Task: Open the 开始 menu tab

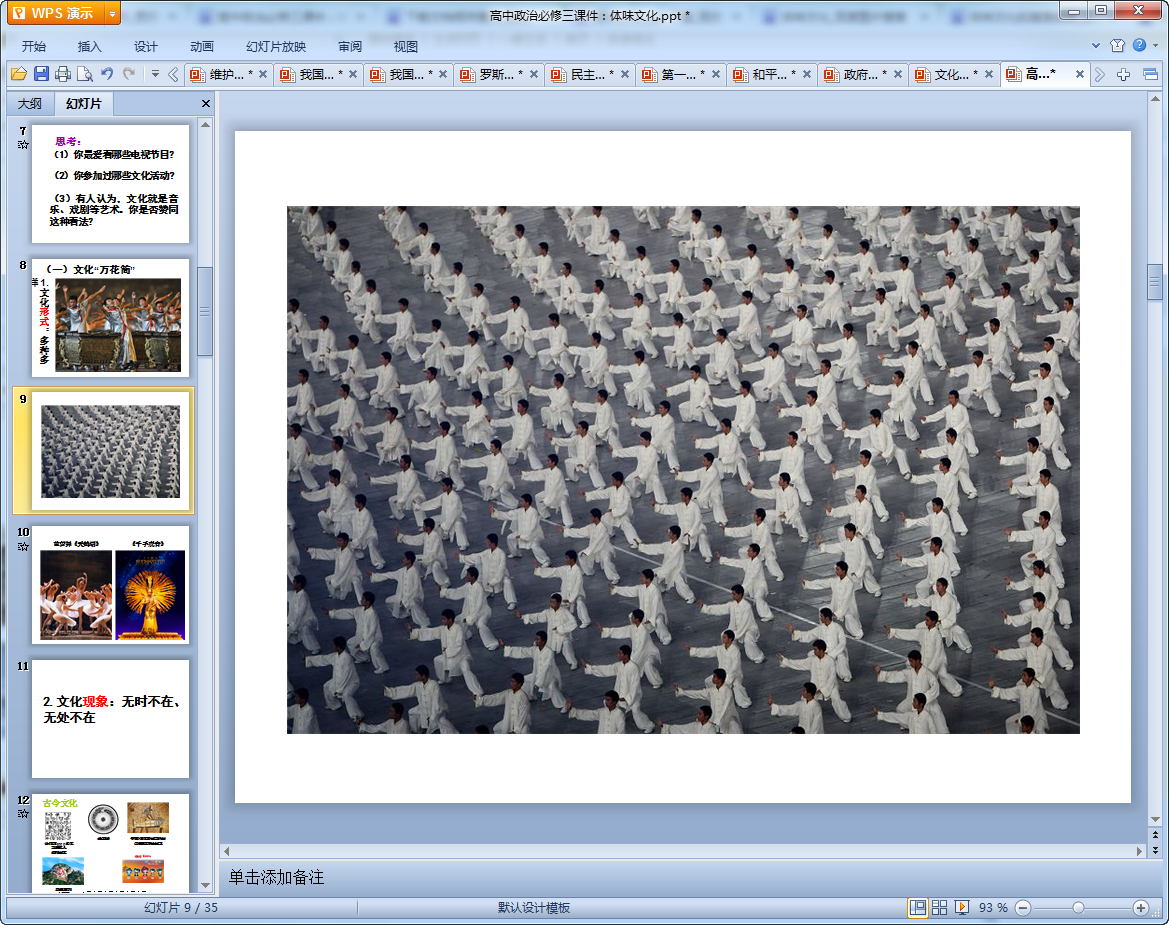Action: point(34,46)
